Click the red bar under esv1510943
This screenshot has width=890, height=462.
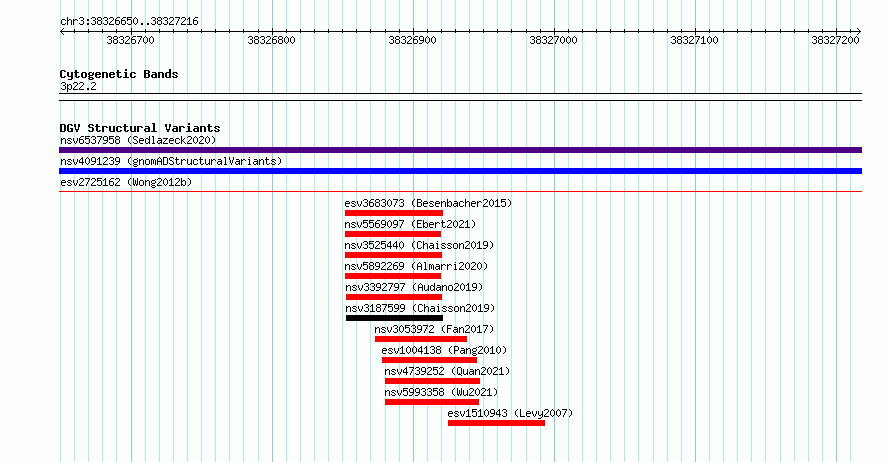point(497,423)
